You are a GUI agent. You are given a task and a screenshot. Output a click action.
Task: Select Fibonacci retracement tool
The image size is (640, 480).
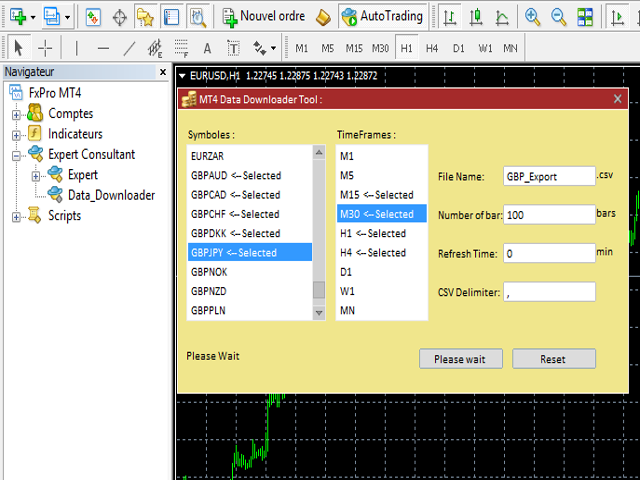[x=181, y=48]
